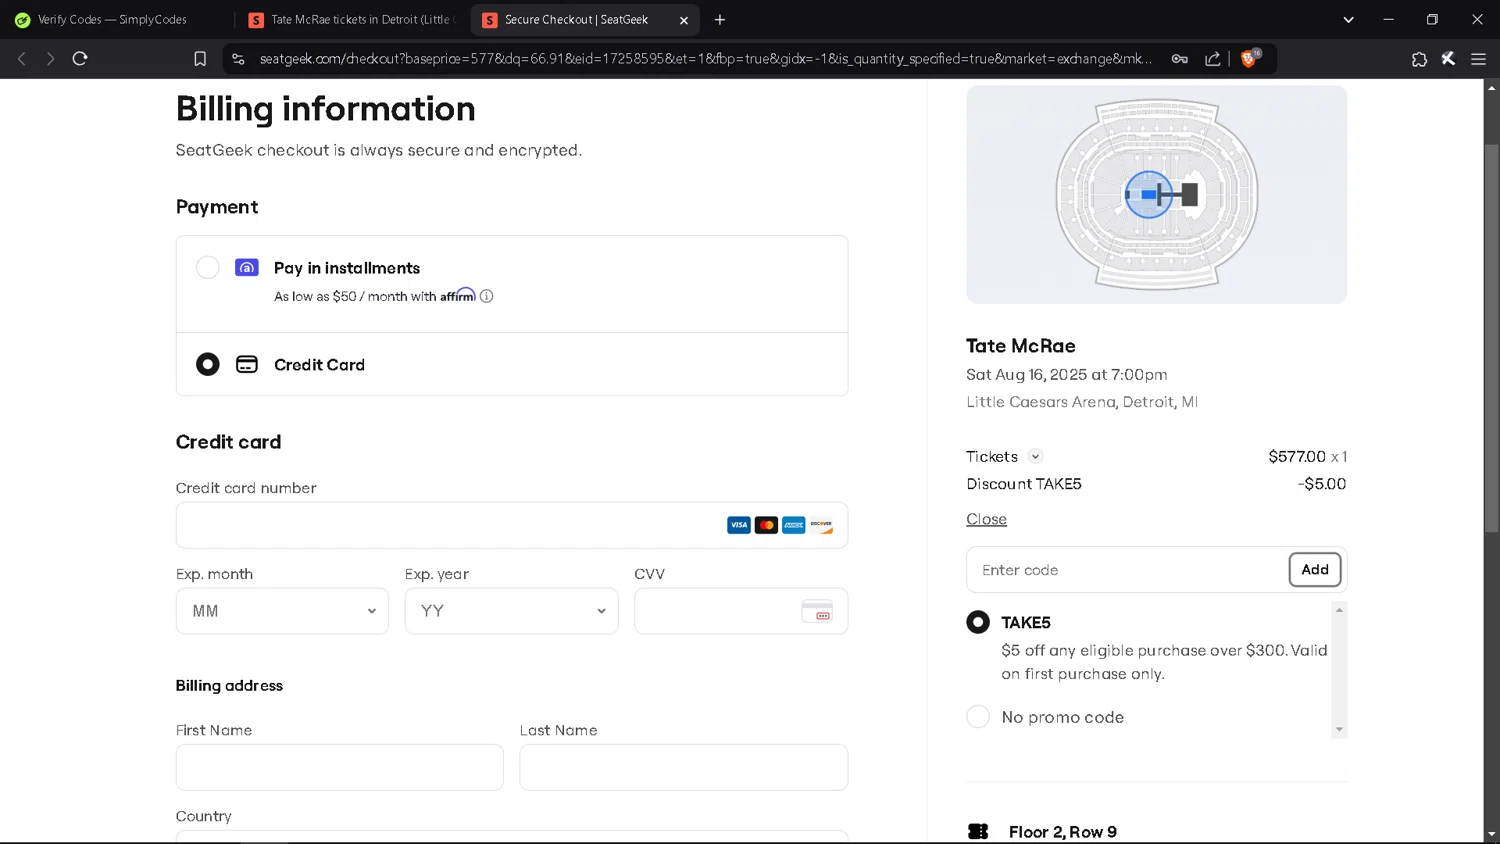Open the Exp. month dropdown
This screenshot has height=844, width=1500.
tap(282, 611)
